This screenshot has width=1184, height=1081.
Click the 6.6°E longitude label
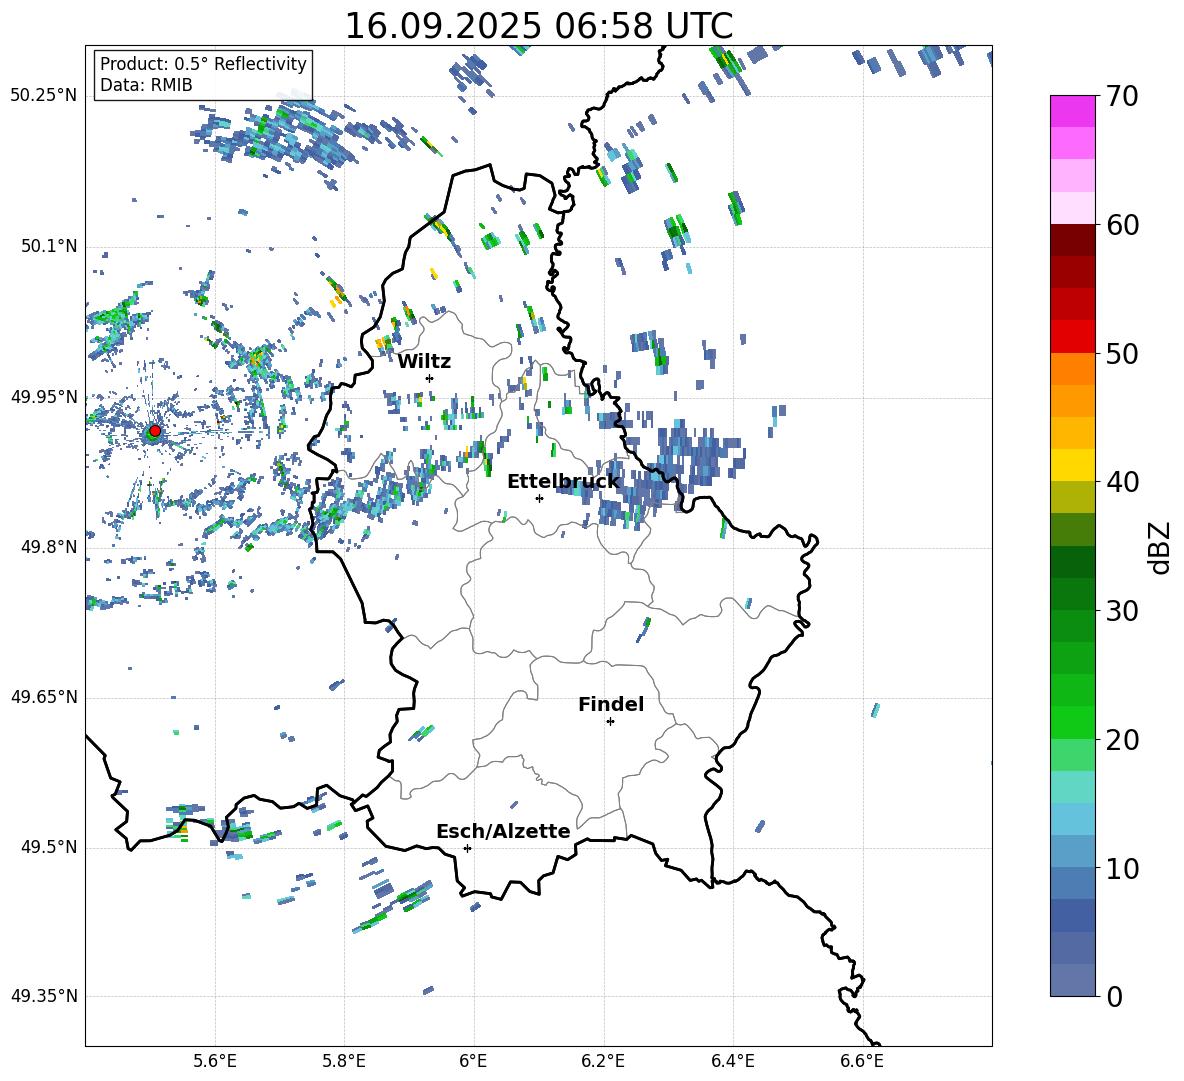[x=862, y=1062]
